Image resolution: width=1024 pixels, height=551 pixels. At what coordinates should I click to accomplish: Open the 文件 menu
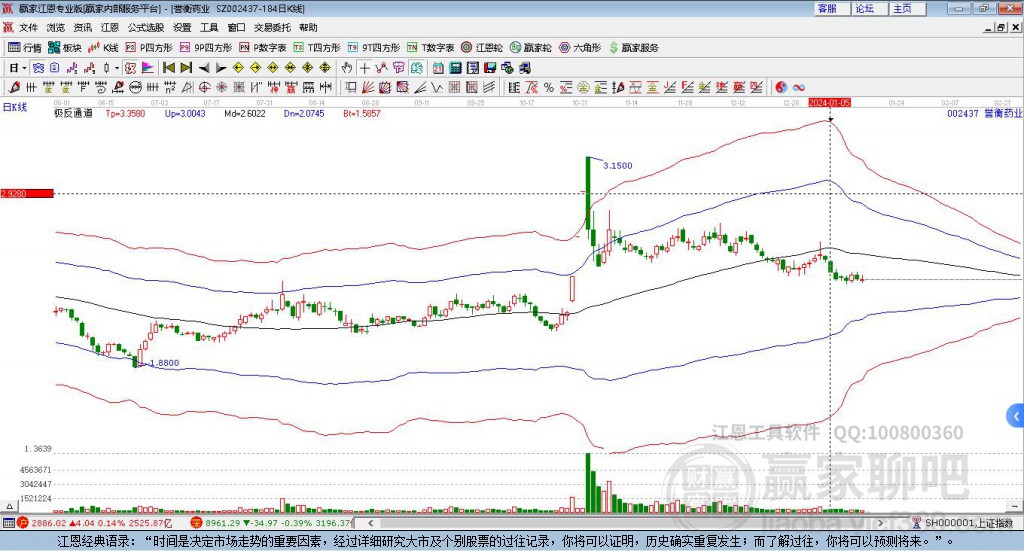pos(28,27)
